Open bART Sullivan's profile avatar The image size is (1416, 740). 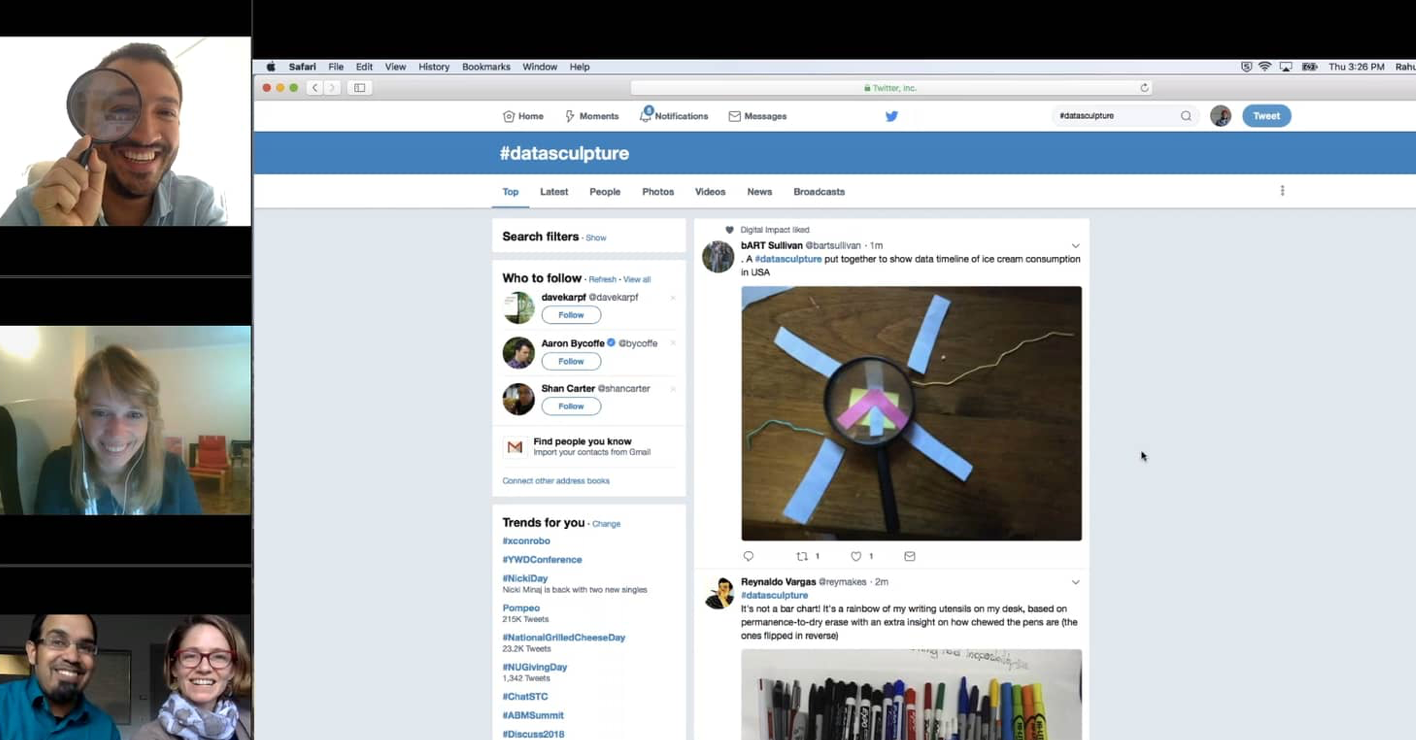(x=718, y=257)
